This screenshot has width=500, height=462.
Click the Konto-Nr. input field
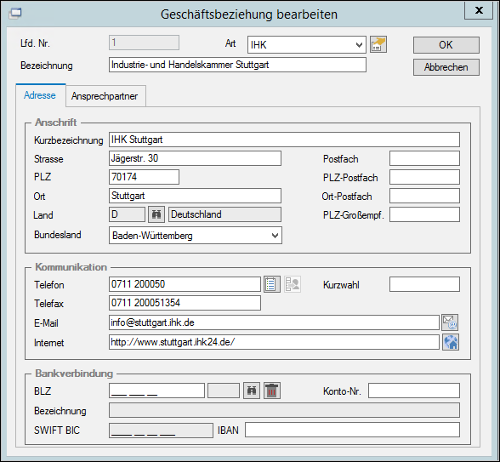coord(414,390)
